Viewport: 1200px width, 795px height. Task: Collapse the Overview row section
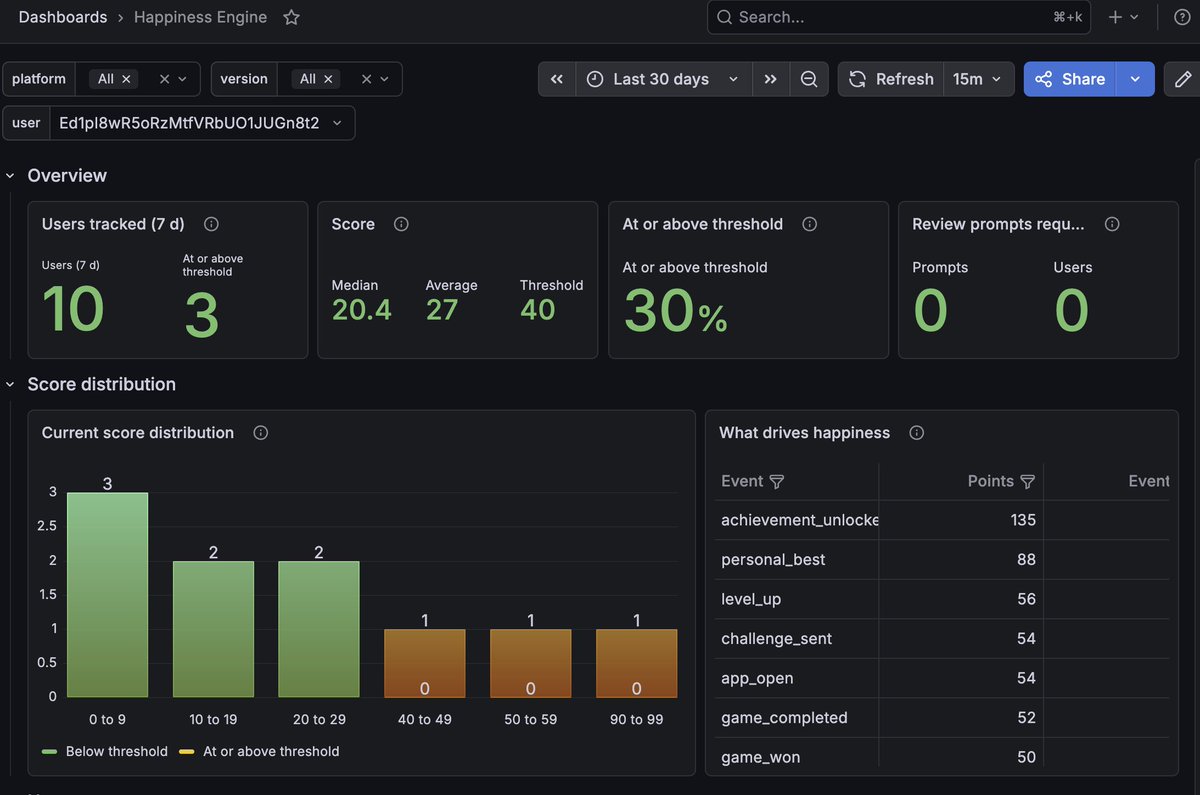(10, 176)
